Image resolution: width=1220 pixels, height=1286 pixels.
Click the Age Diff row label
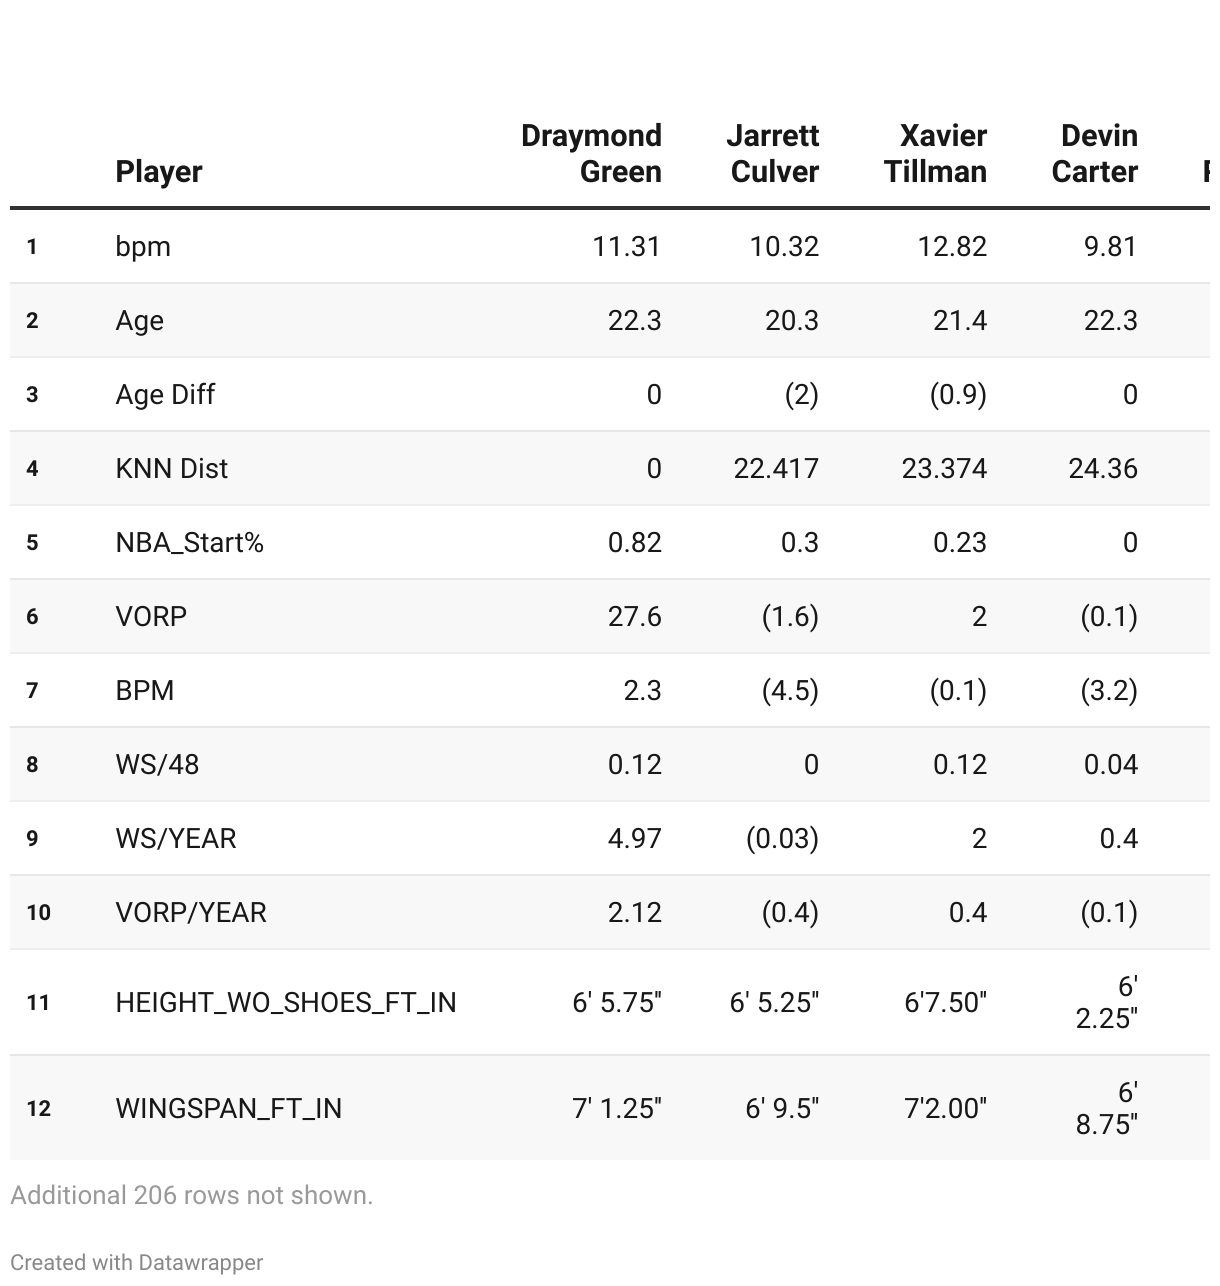point(165,394)
